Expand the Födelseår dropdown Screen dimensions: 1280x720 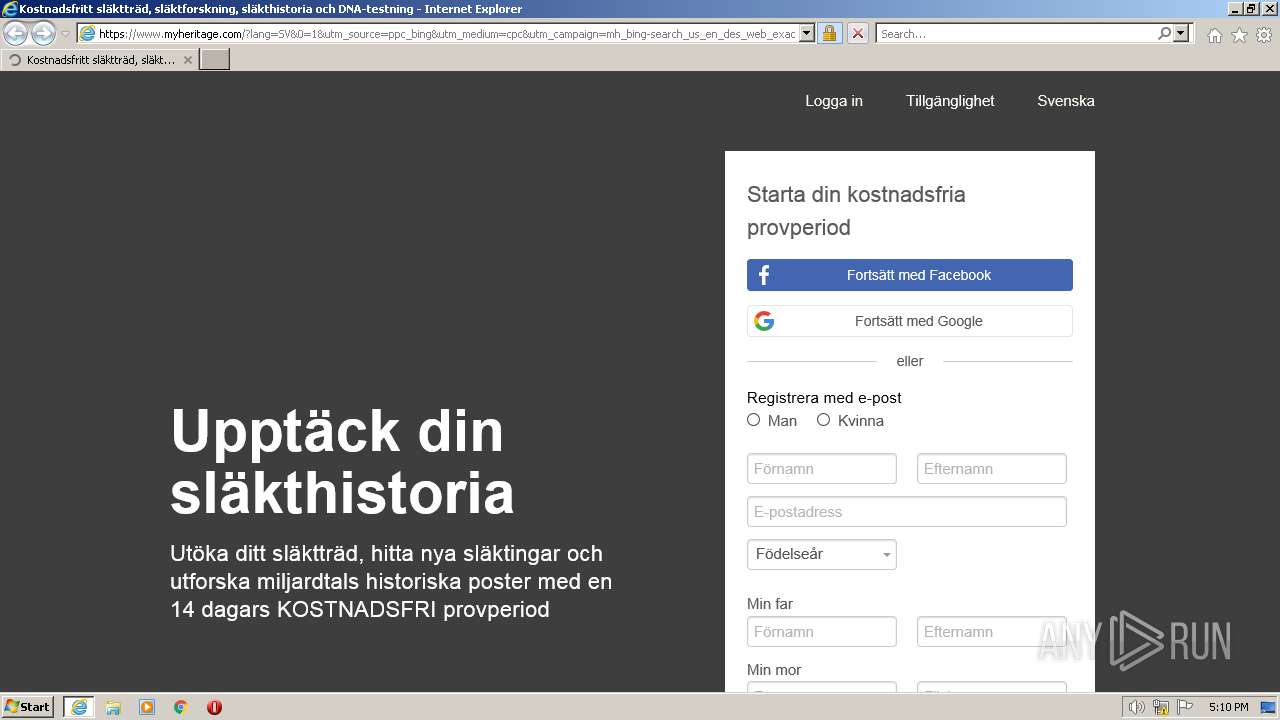click(x=822, y=554)
